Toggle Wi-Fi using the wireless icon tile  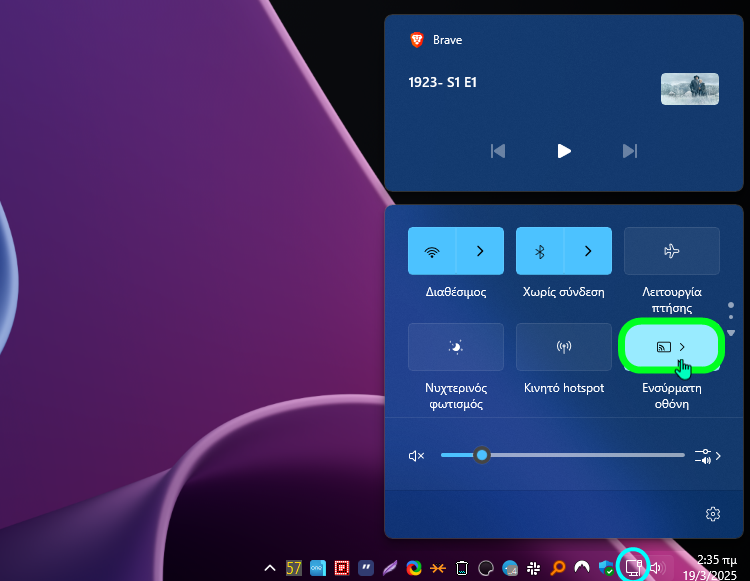point(431,251)
